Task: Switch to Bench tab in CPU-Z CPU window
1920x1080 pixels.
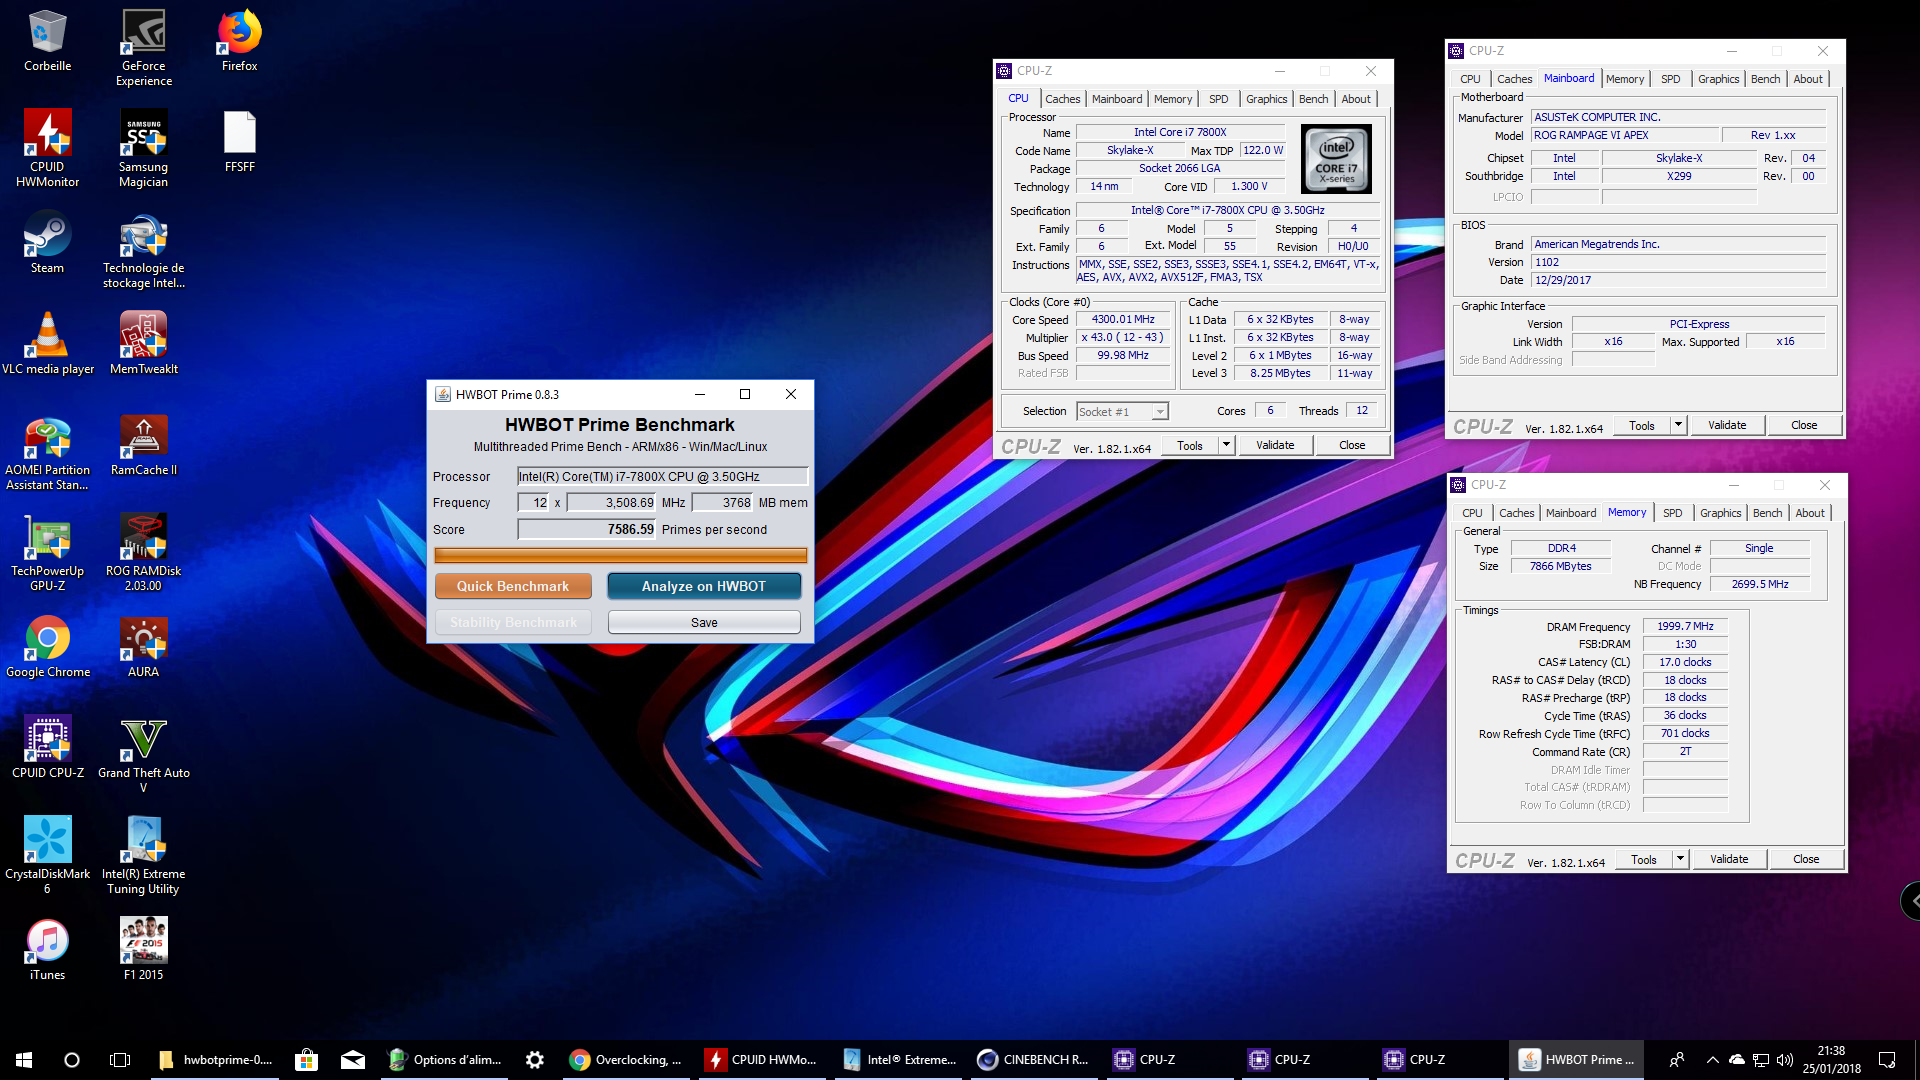Action: pos(1313,99)
